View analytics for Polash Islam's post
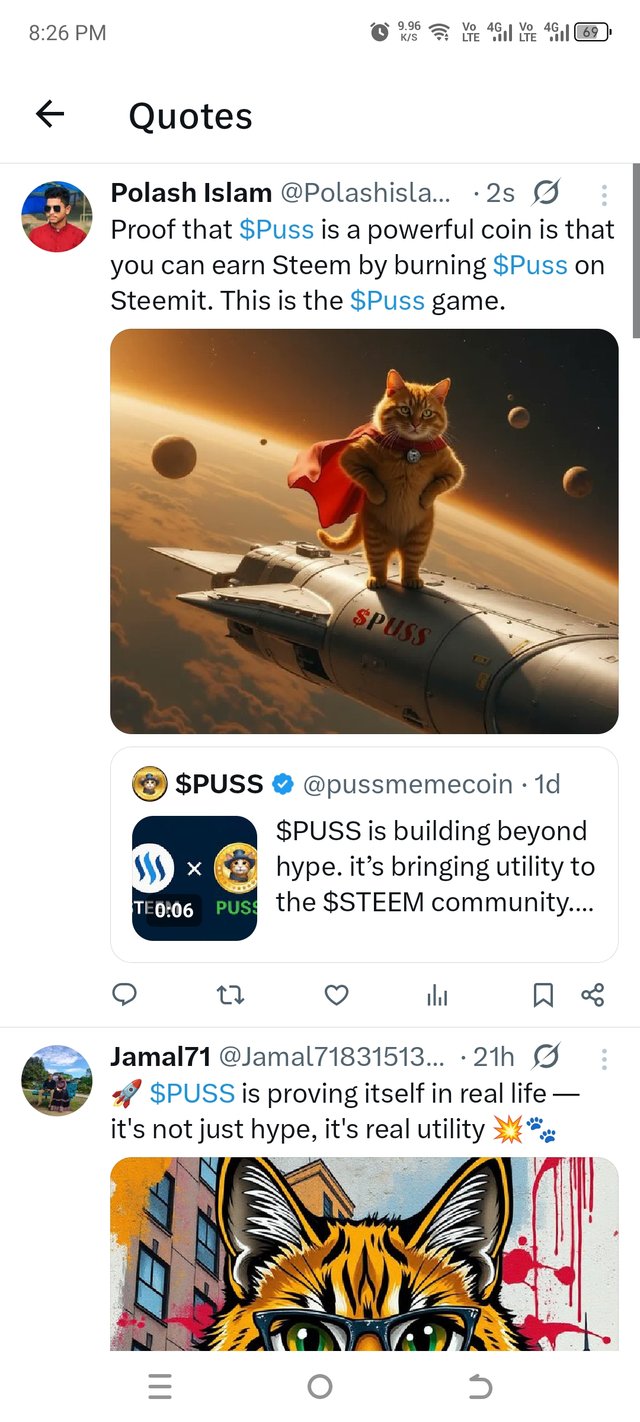640x1422 pixels. [437, 994]
